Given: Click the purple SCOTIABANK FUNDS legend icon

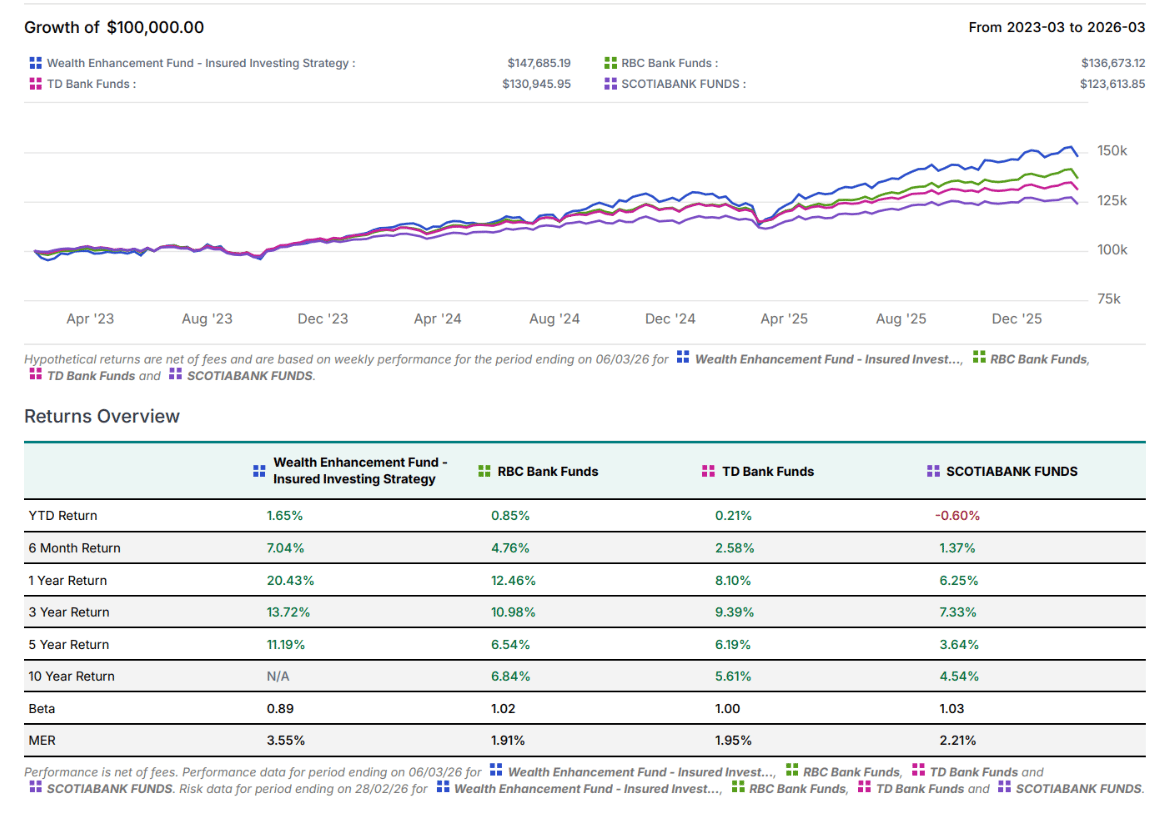Looking at the screenshot, I should 610,84.
